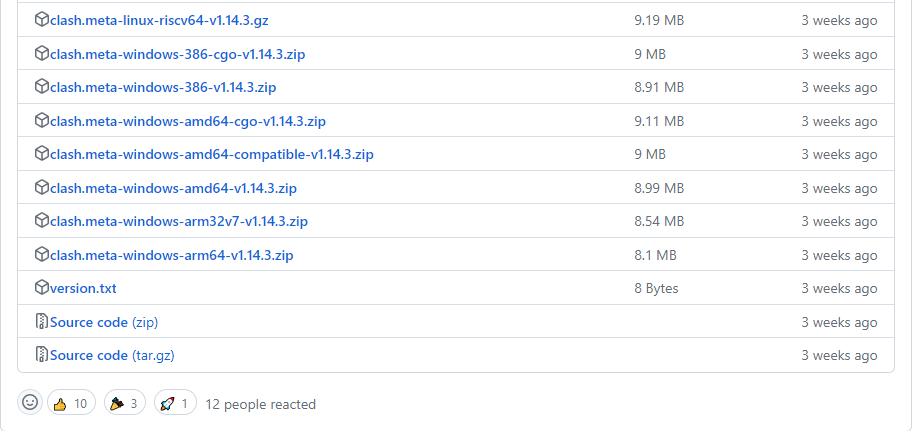The image size is (913, 431).
Task: Click package icon beside windows-arm64 zip
Action: (x=42, y=254)
